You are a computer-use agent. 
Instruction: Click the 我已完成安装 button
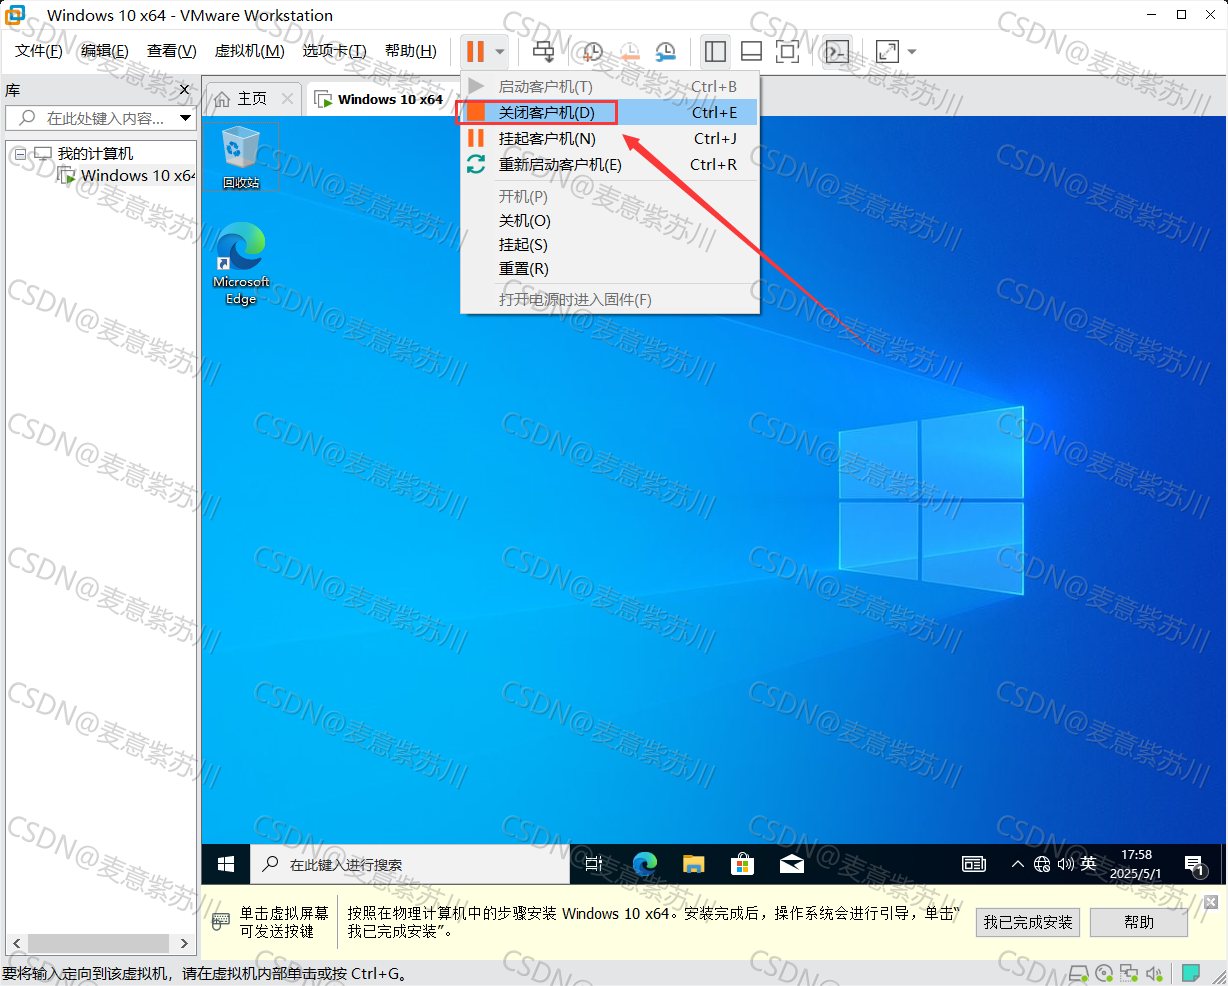1028,922
